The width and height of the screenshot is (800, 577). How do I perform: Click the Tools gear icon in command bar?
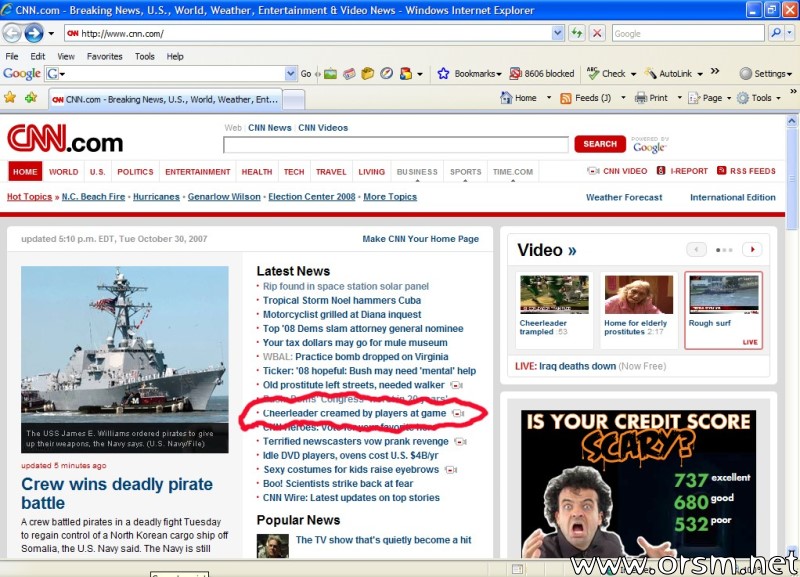click(743, 98)
